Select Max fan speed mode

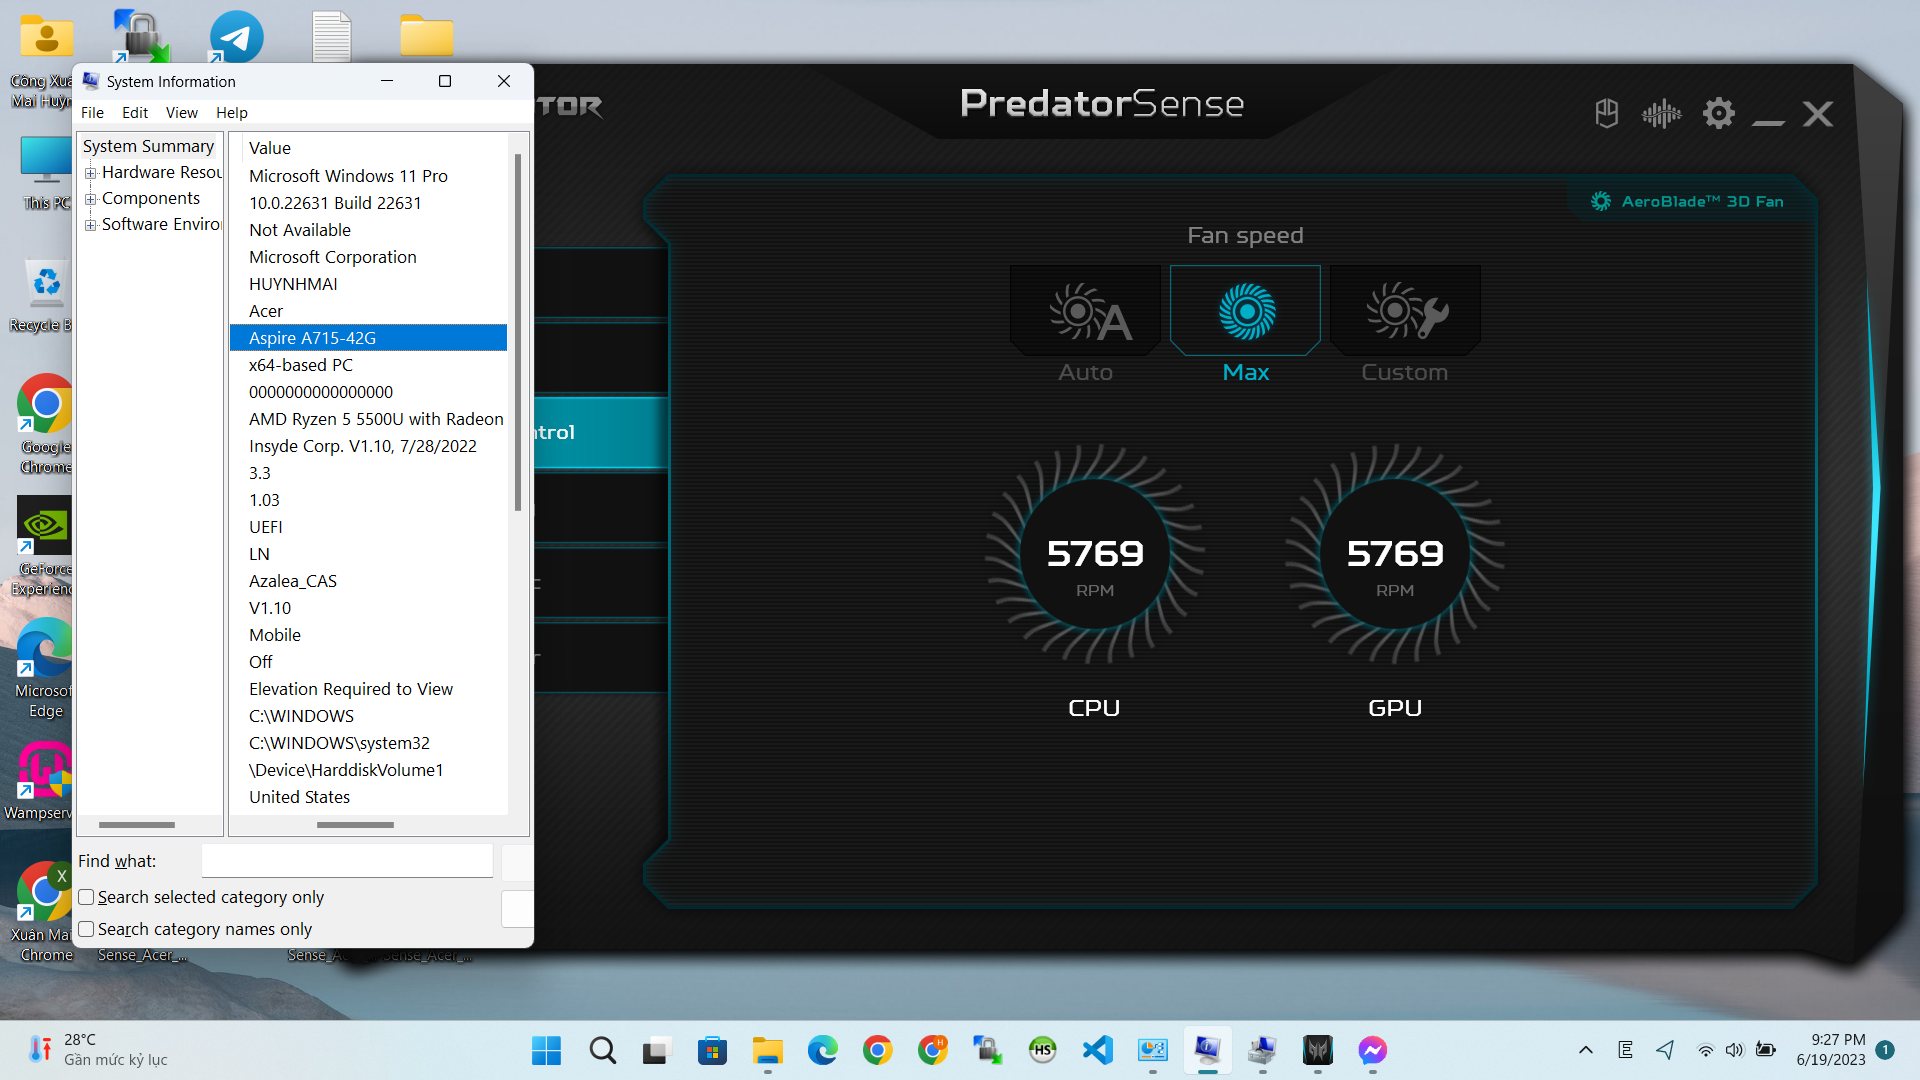(x=1245, y=310)
